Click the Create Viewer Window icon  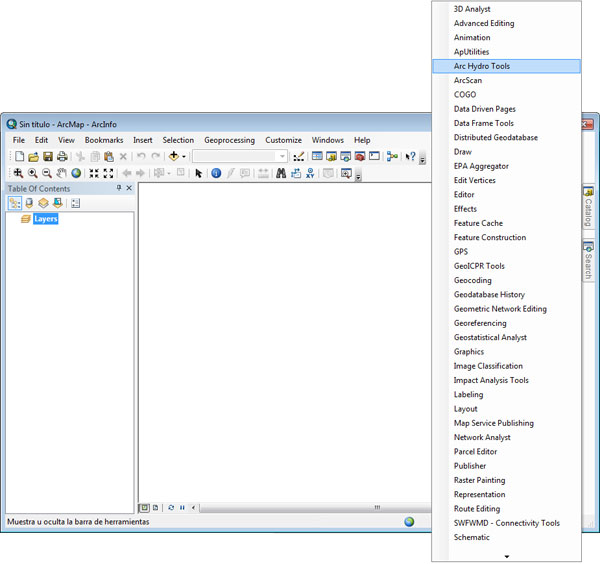coord(346,173)
